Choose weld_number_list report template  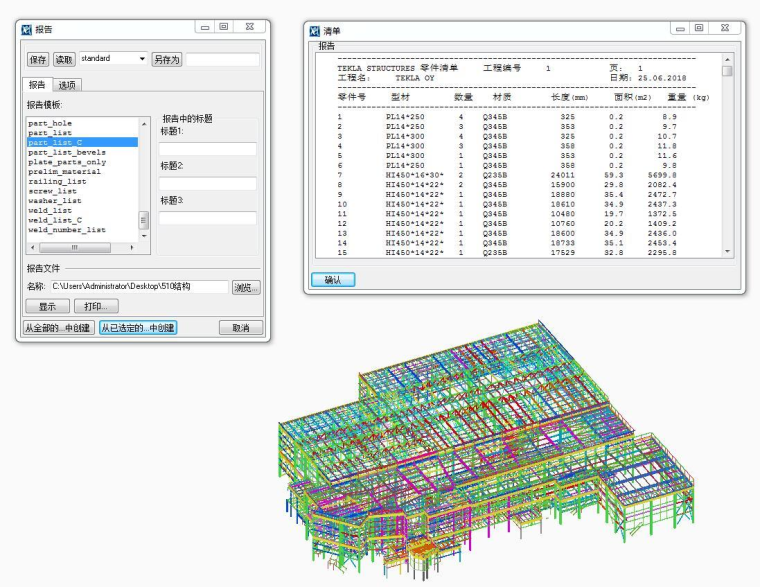click(67, 230)
